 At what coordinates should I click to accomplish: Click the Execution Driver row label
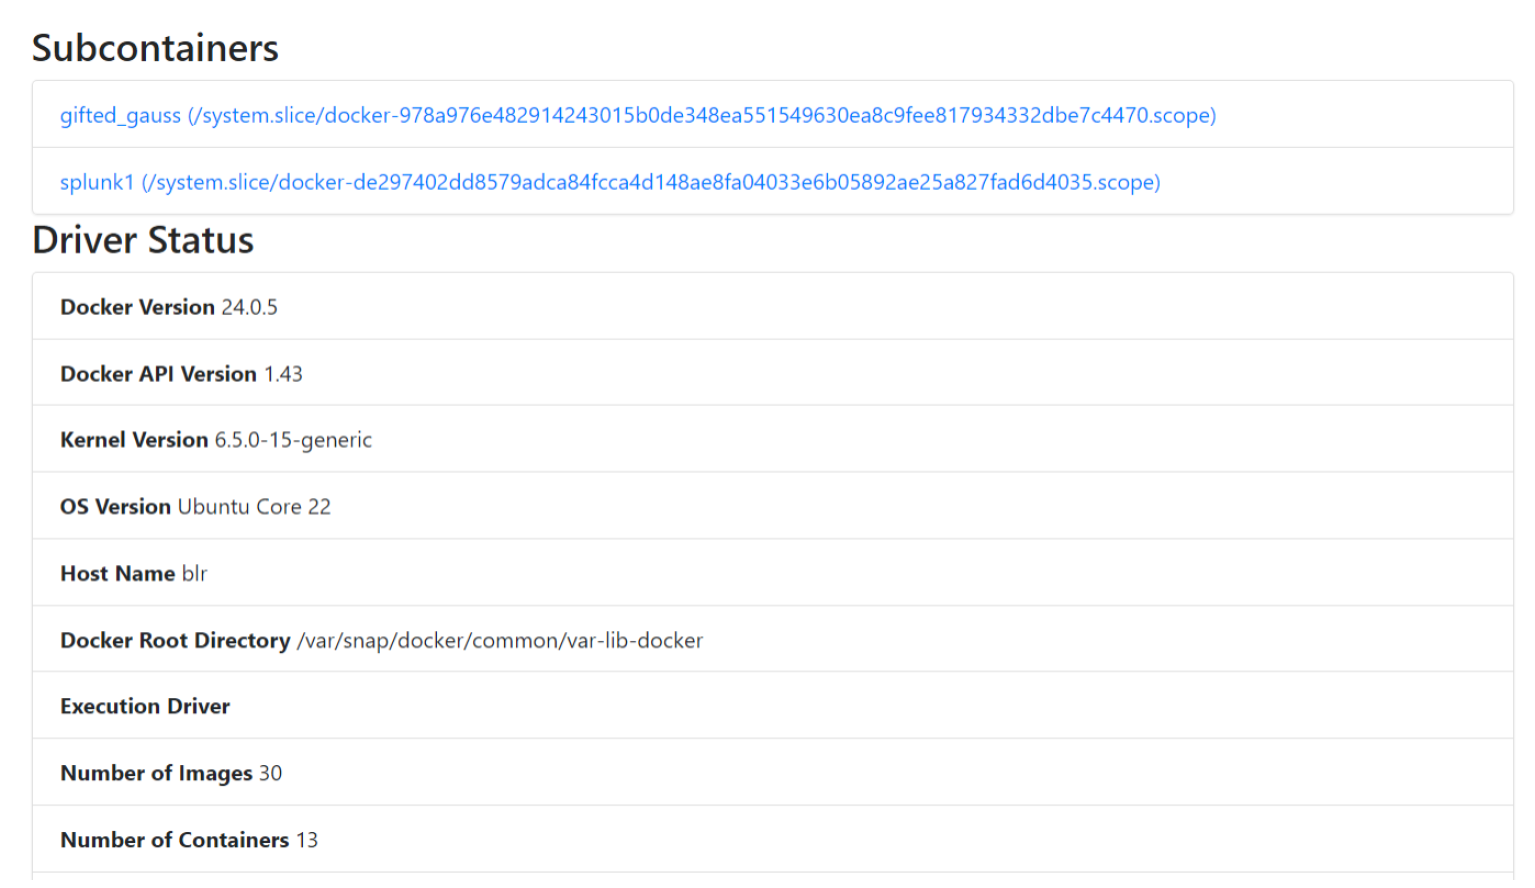point(145,707)
